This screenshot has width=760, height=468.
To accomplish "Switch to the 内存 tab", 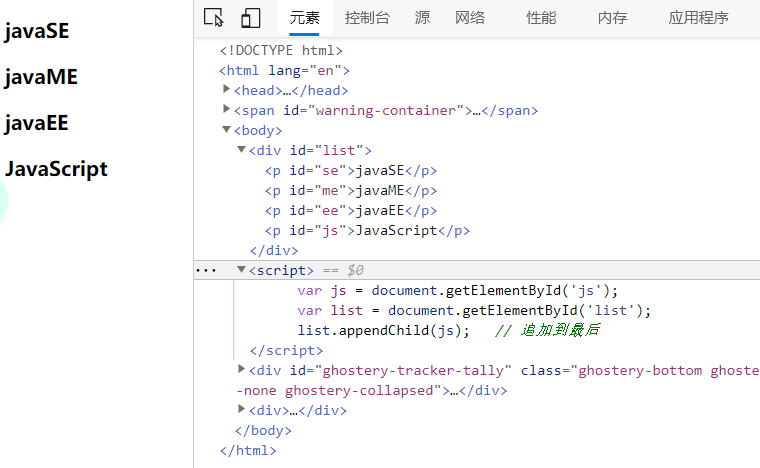I will click(x=612, y=17).
